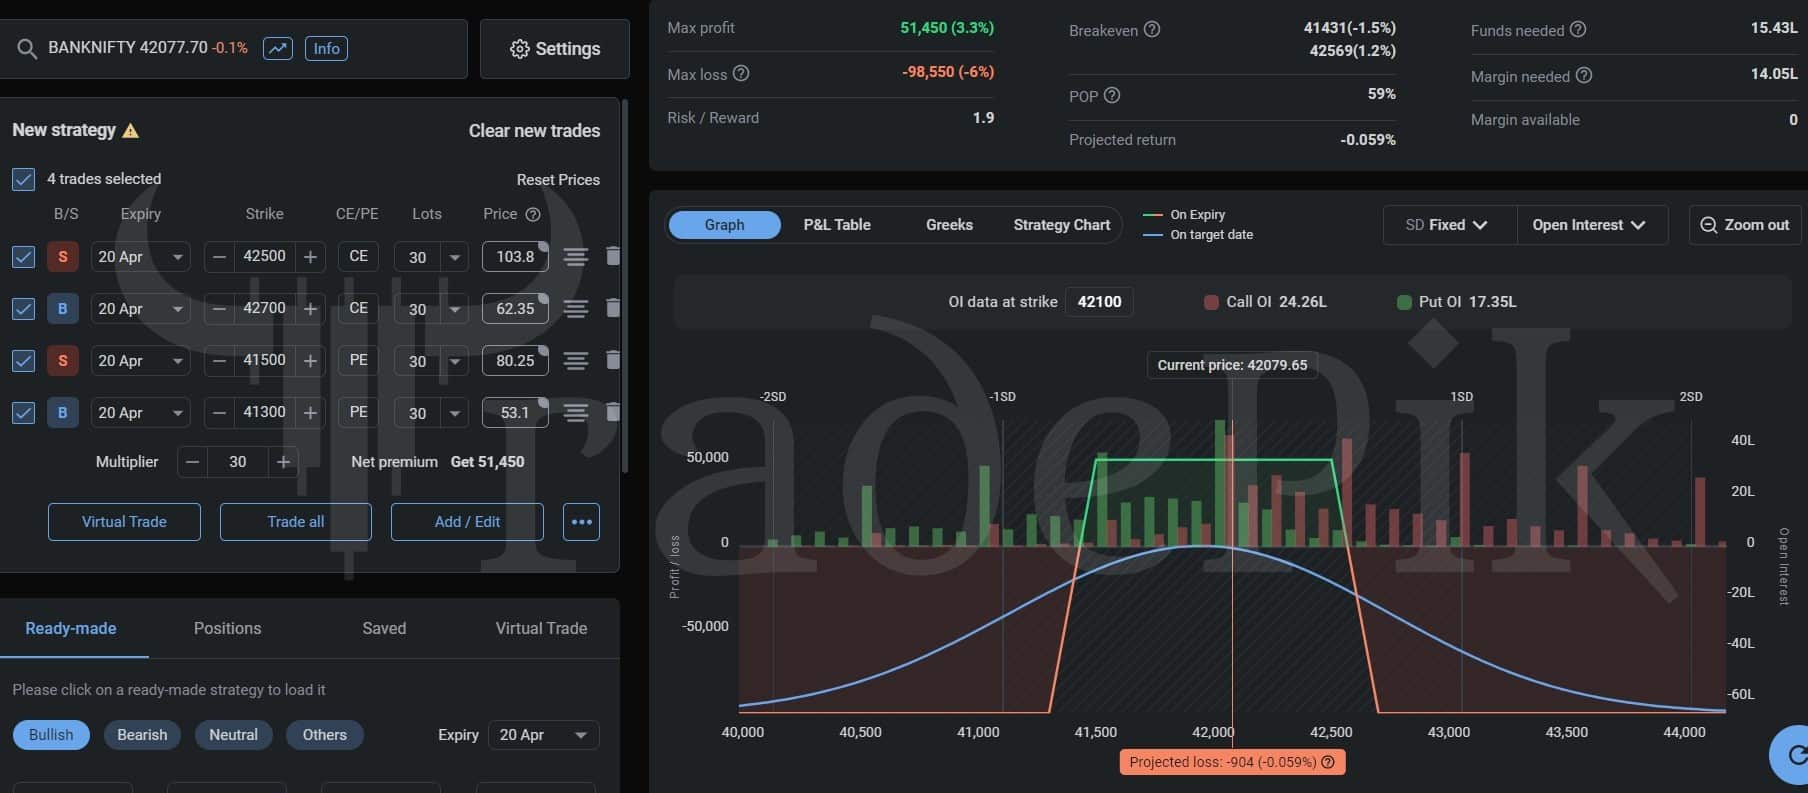
Task: Open expiry dropdown for 42700 trade
Action: coord(140,309)
